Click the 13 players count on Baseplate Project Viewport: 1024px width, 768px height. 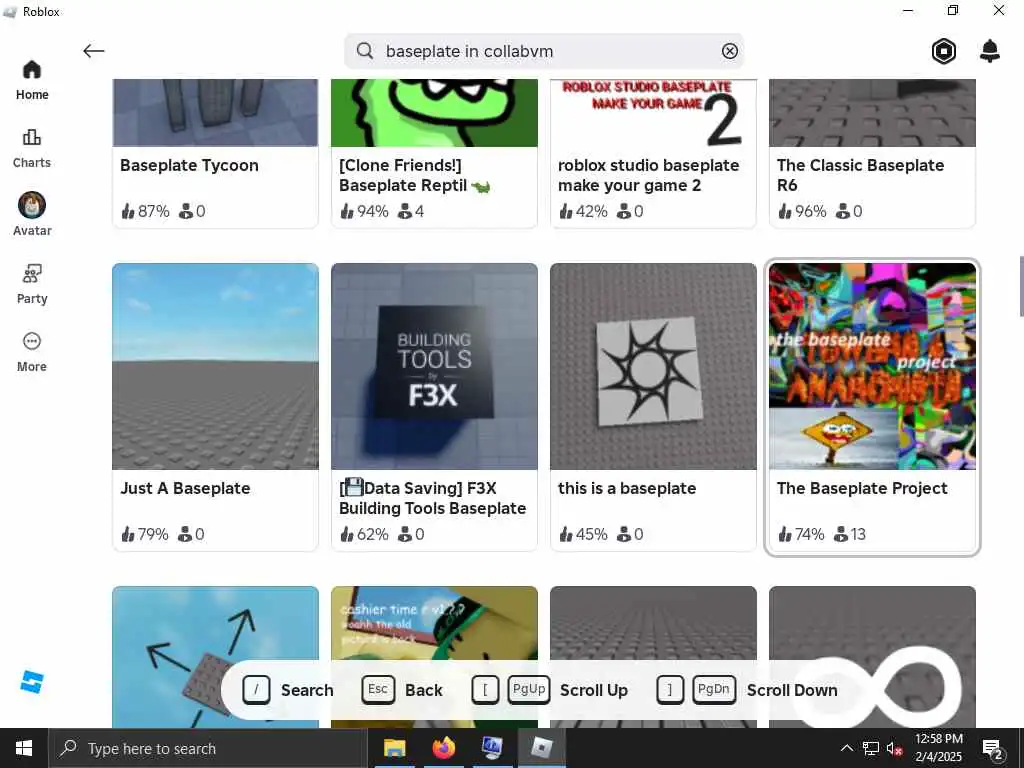(850, 534)
